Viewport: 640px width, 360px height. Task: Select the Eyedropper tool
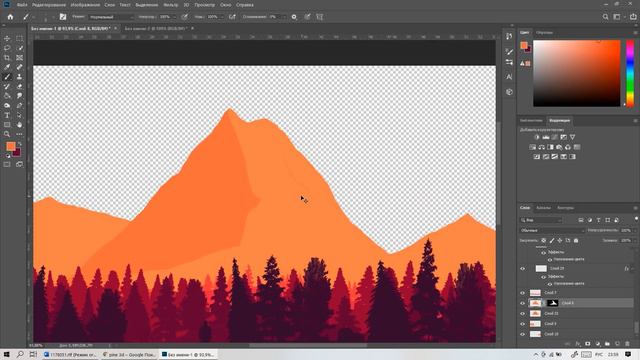tap(7, 67)
